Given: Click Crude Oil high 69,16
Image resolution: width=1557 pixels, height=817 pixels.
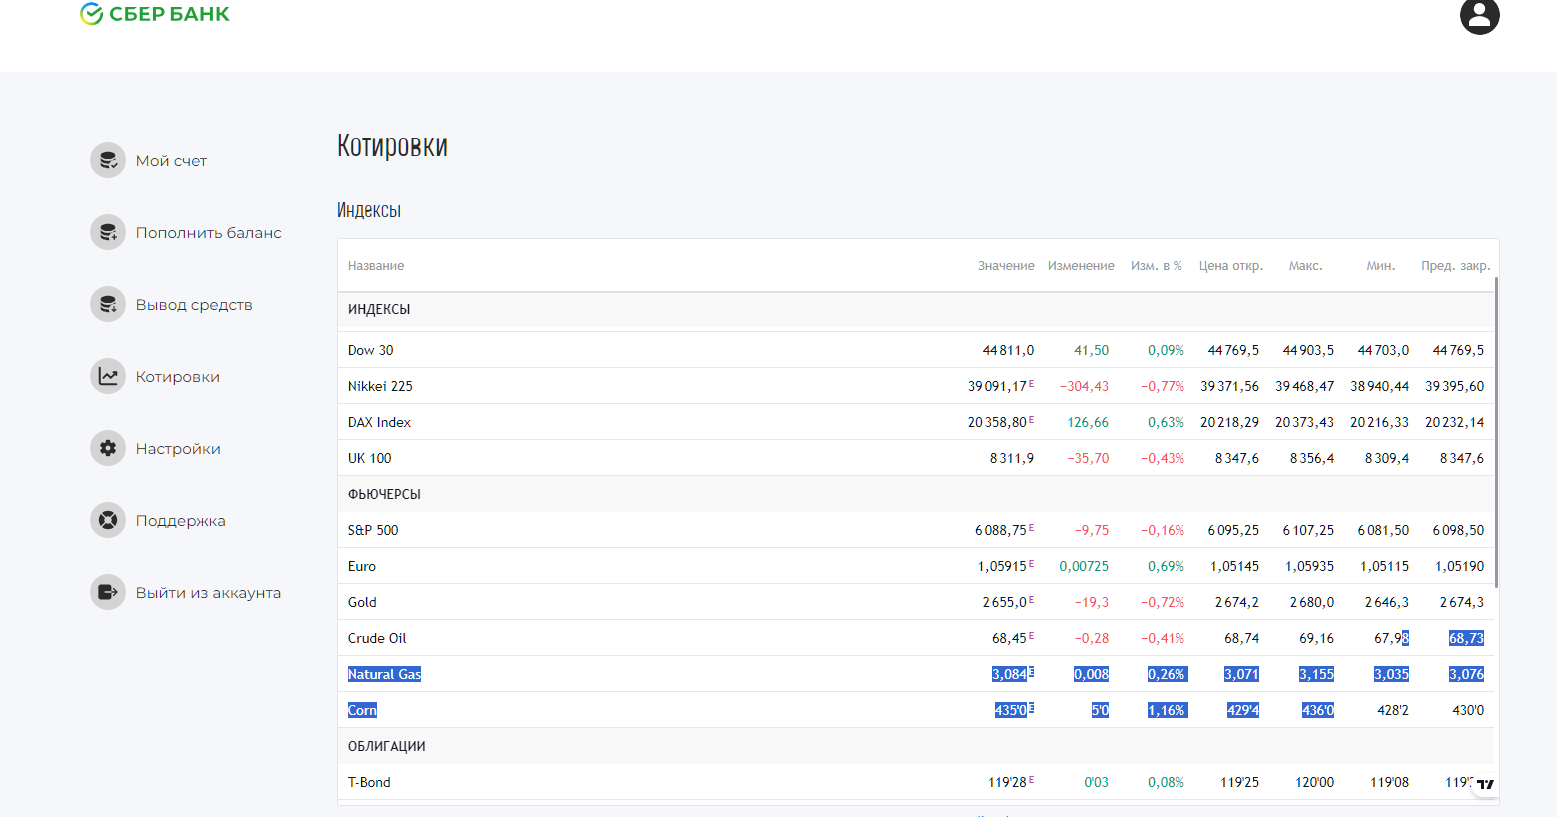Looking at the screenshot, I should pyautogui.click(x=1316, y=639).
